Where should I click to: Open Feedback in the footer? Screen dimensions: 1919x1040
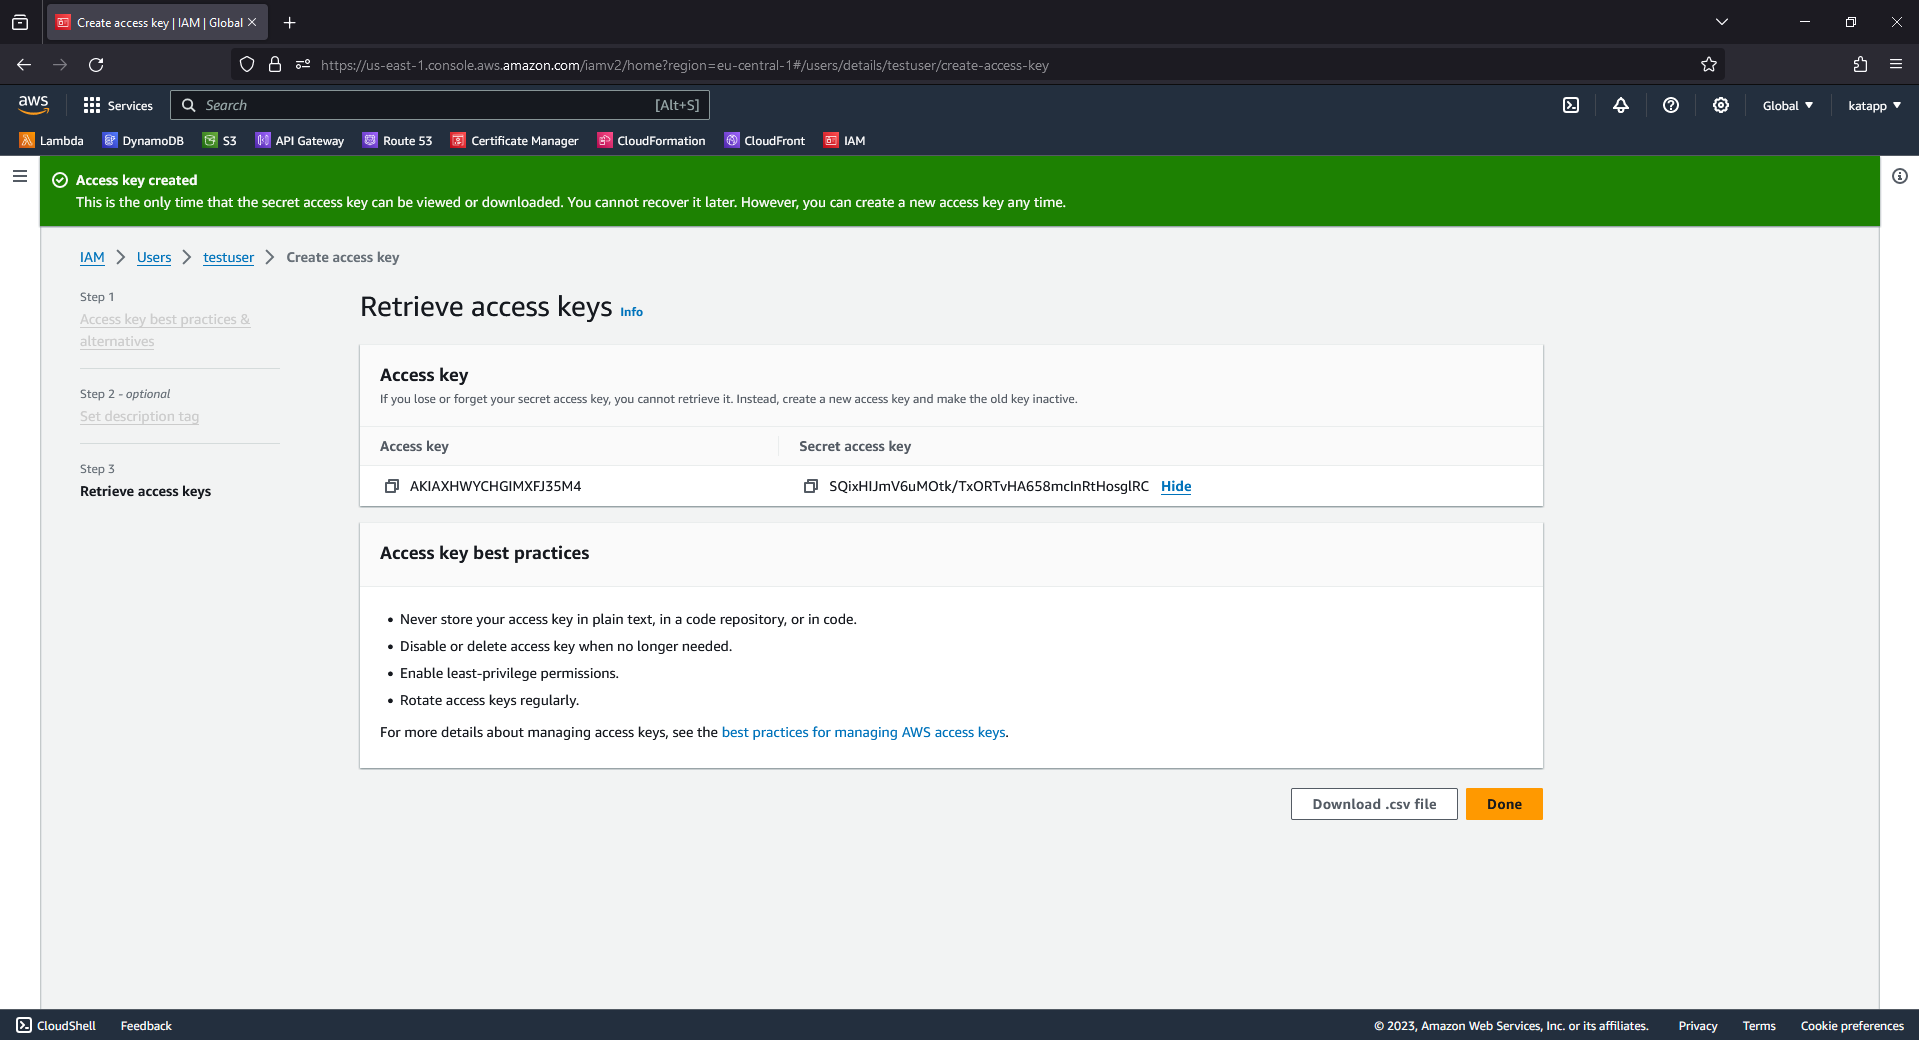[x=146, y=1026]
